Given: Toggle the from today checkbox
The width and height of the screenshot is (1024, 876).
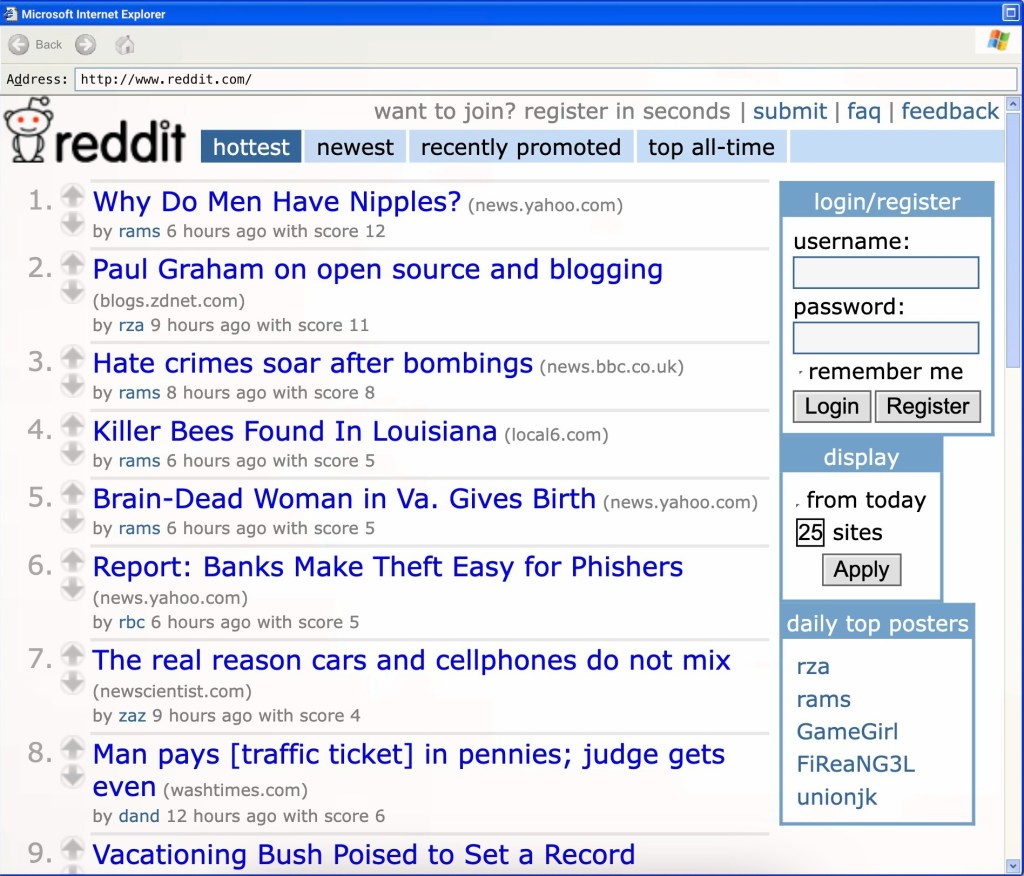Looking at the screenshot, I should 798,502.
